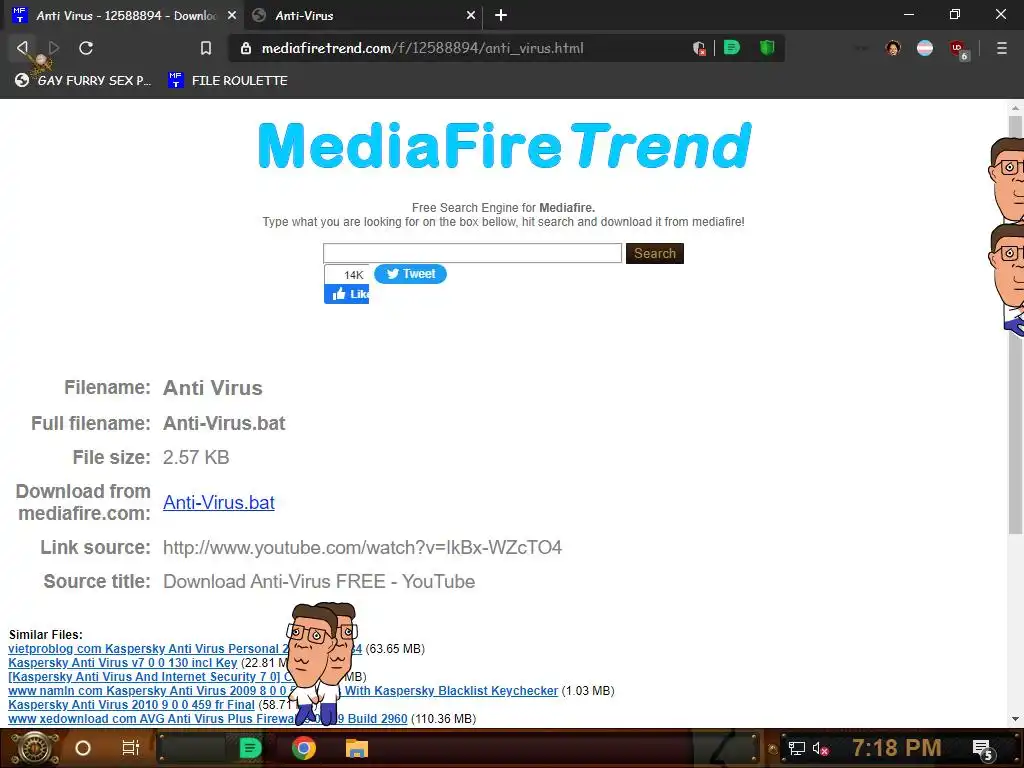Select the Anti Virus - 12588894 tab
1024x768 pixels.
124,15
